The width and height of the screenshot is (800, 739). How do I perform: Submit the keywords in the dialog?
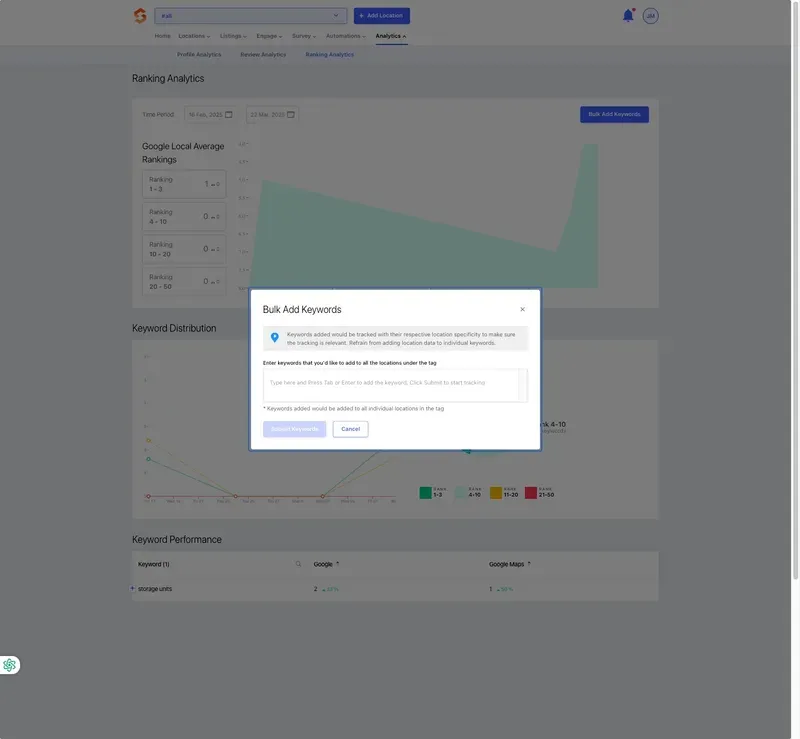point(294,429)
